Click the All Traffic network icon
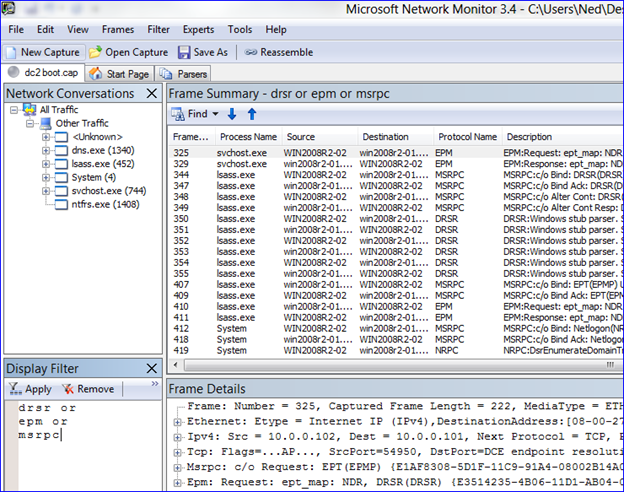This screenshot has width=624, height=492. 29,109
